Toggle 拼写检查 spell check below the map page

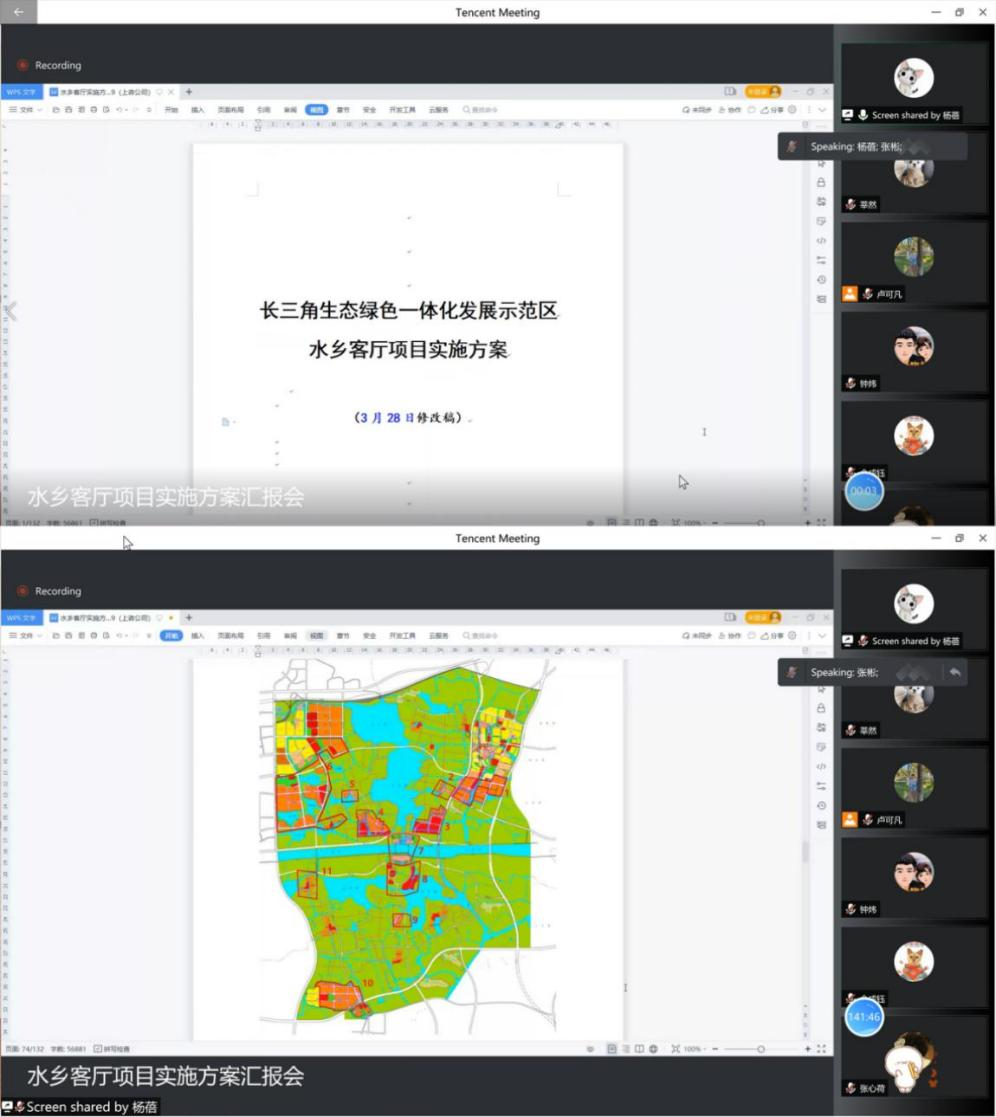(x=112, y=1049)
